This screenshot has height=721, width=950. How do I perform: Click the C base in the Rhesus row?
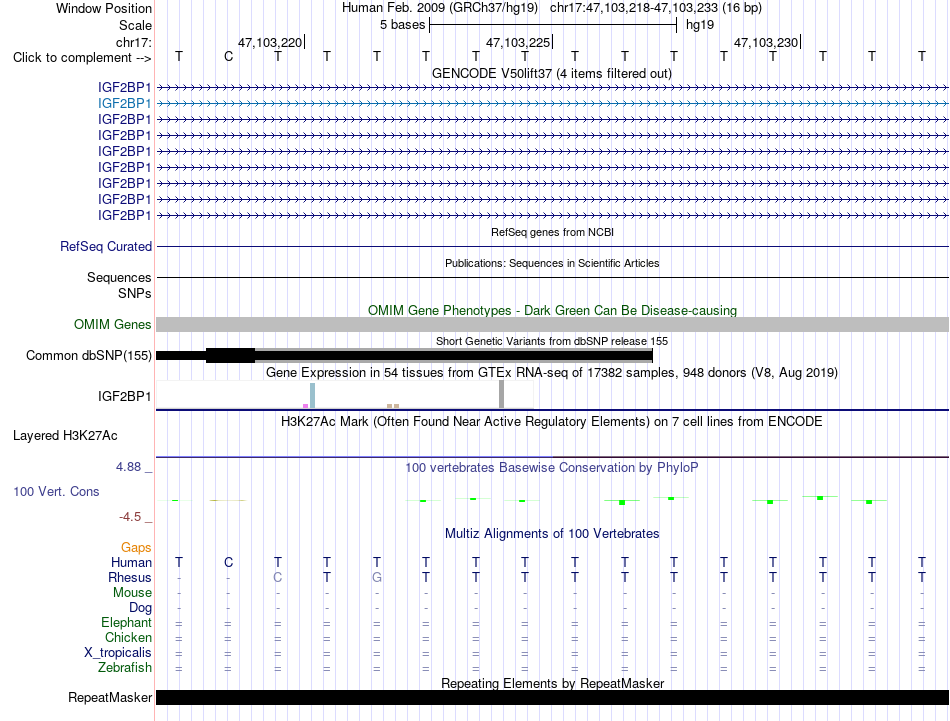[x=277, y=577]
